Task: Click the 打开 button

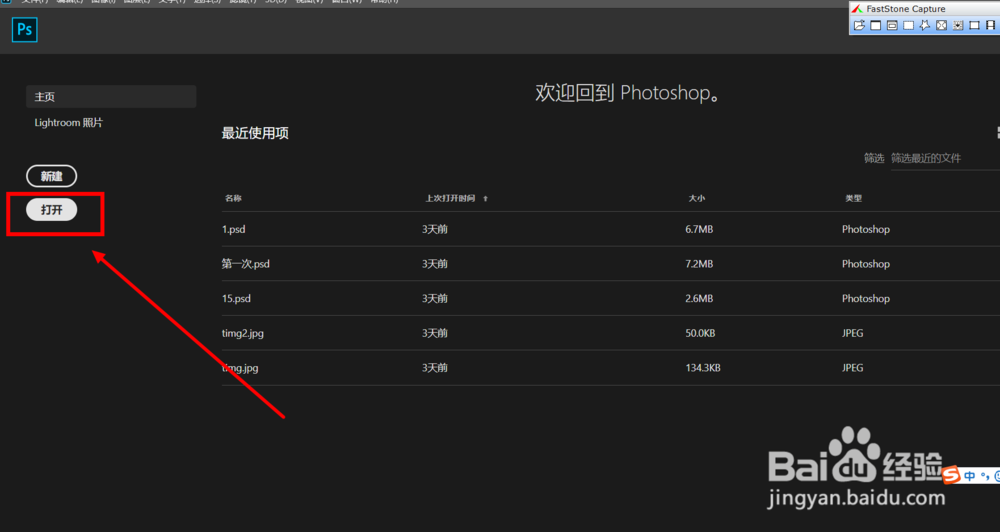Action: tap(52, 209)
